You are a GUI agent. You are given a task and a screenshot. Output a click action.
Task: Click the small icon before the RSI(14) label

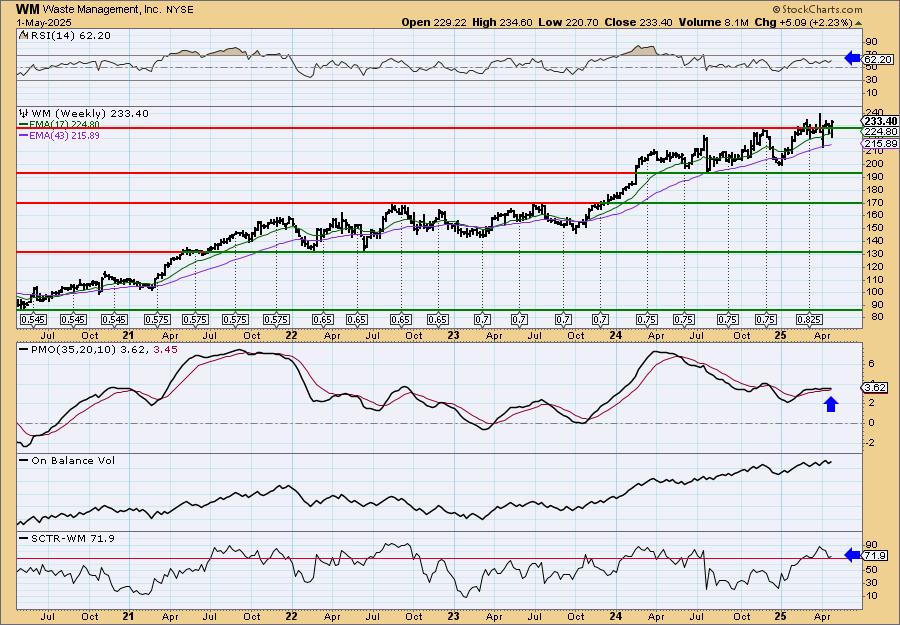coord(23,35)
